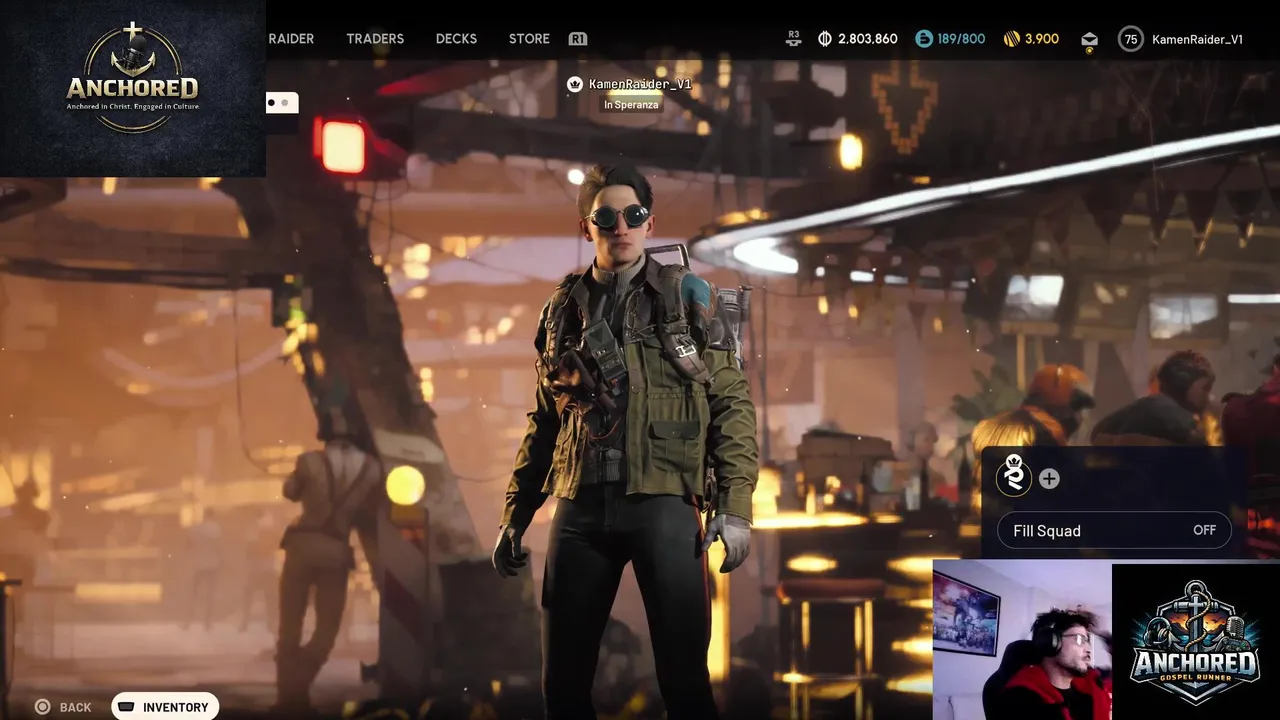Toggle Fill Squad option
1280x720 pixels.
point(1114,531)
